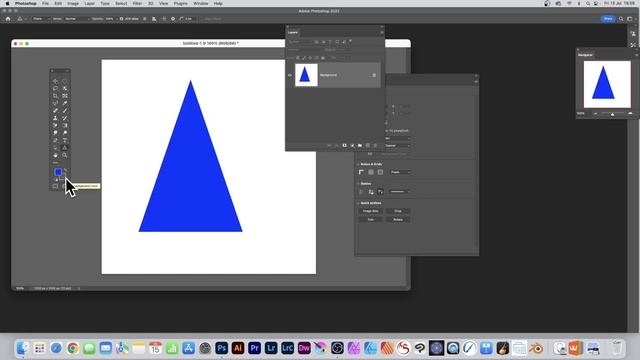Select the Gradient tool
Image resolution: width=640 pixels, height=360 pixels.
click(x=64, y=126)
